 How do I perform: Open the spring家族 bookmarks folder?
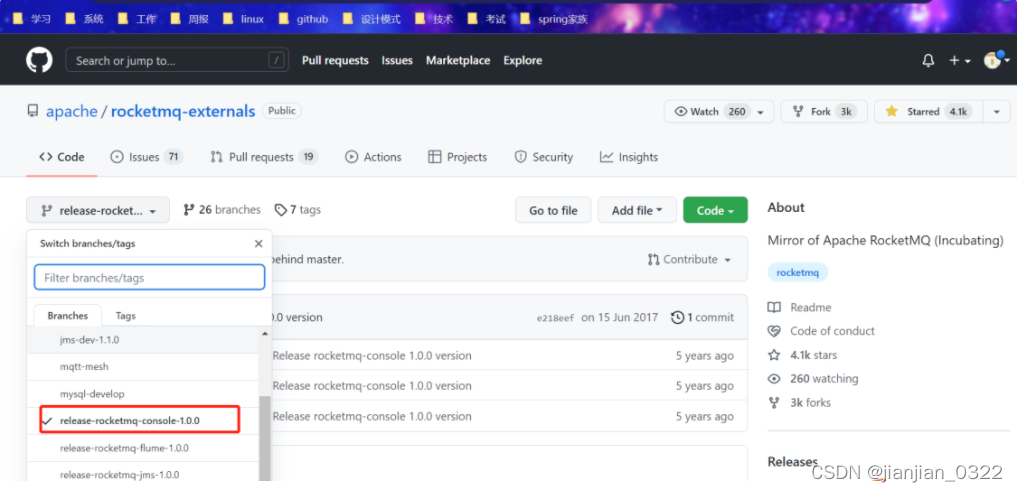[554, 19]
